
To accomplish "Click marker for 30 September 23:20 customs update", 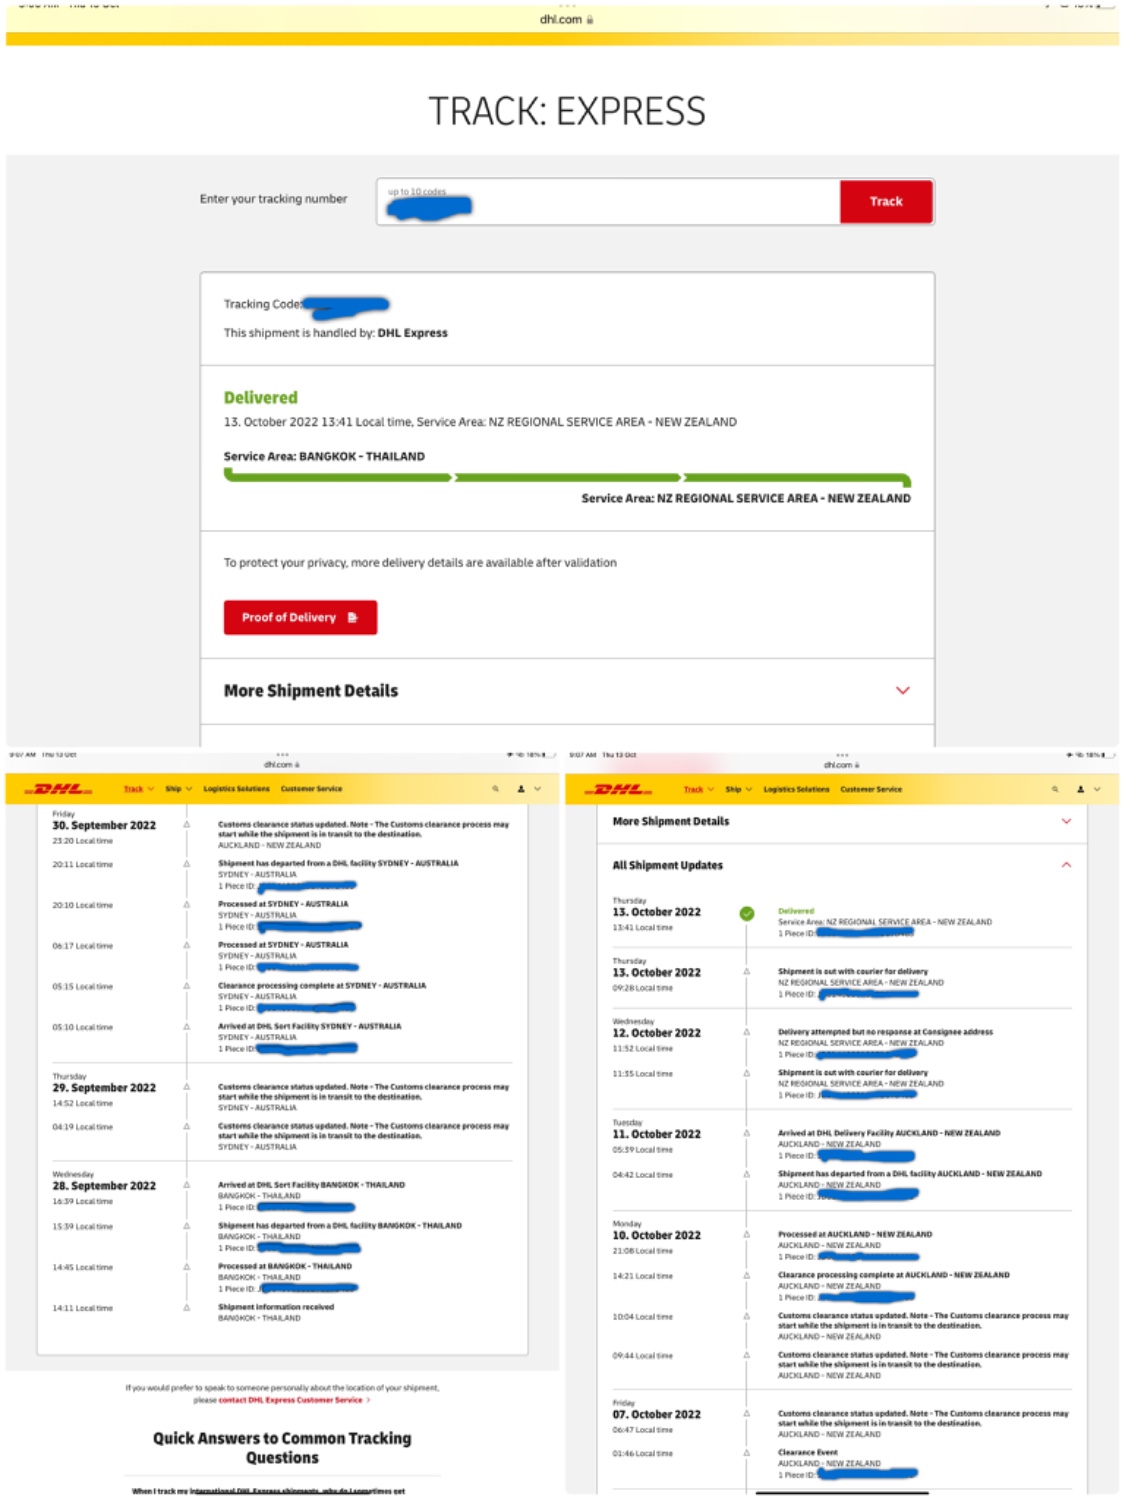I will 187,825.
